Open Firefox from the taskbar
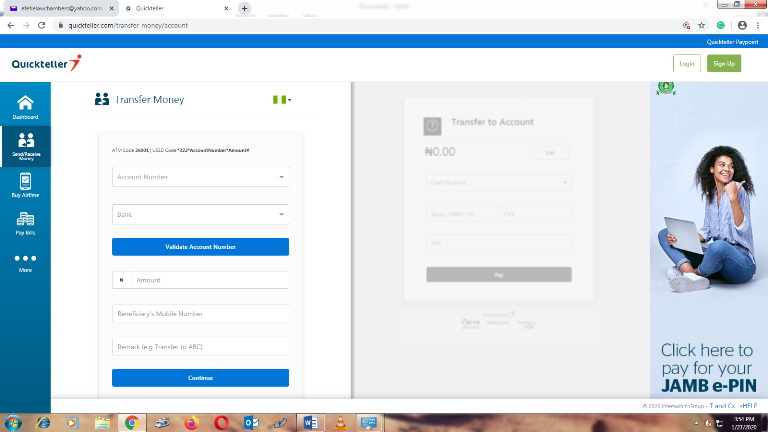 click(x=190, y=422)
